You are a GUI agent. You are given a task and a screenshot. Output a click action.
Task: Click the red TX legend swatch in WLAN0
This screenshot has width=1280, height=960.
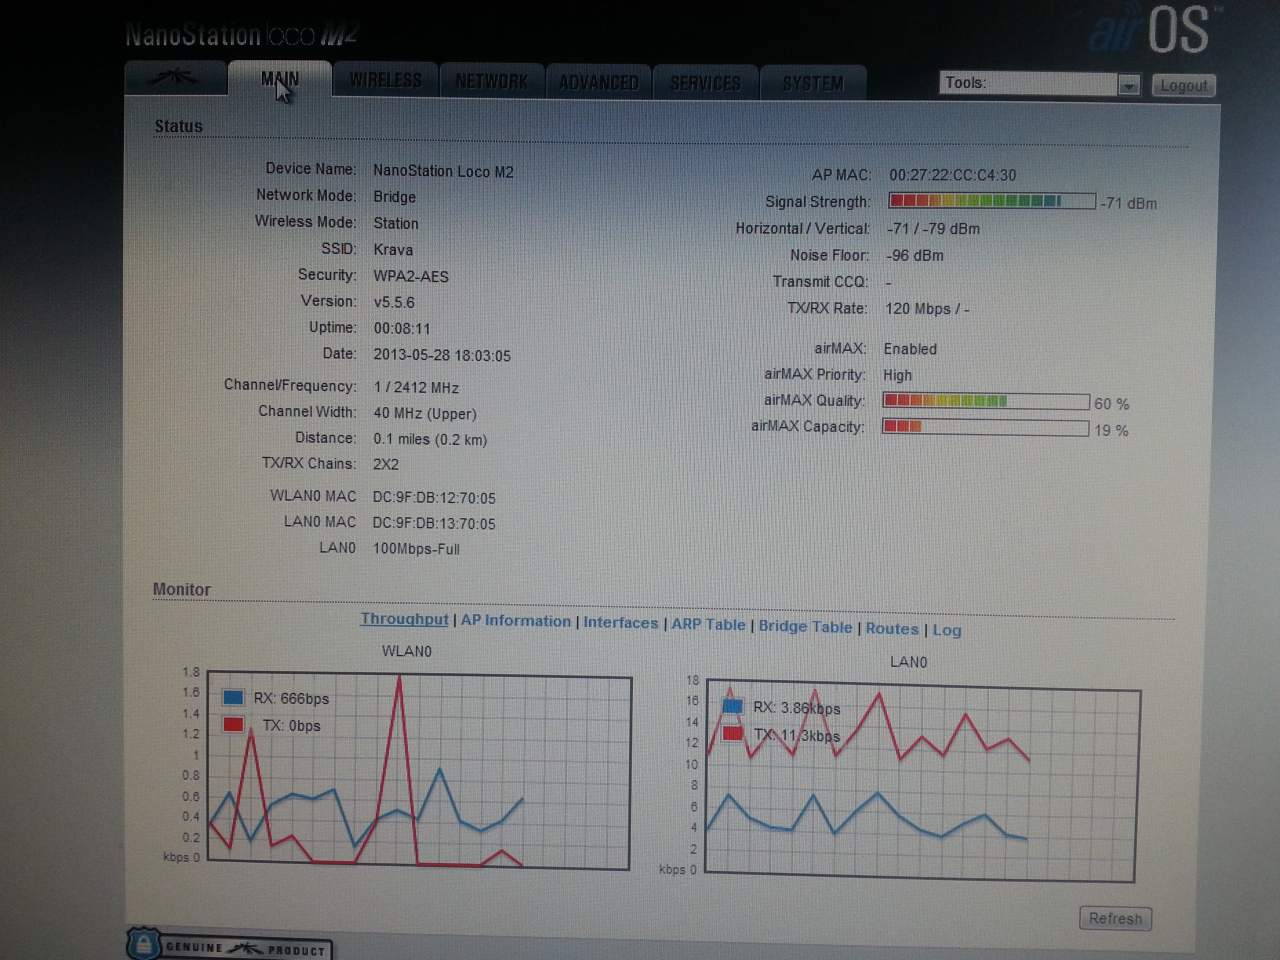pyautogui.click(x=233, y=724)
